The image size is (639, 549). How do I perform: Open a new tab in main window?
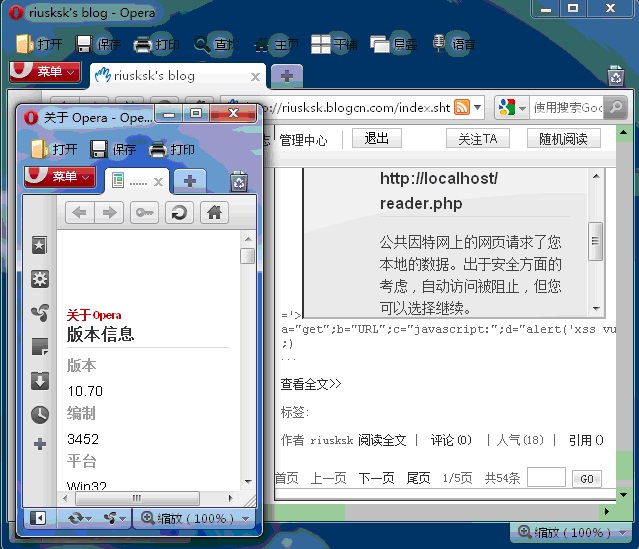(287, 76)
